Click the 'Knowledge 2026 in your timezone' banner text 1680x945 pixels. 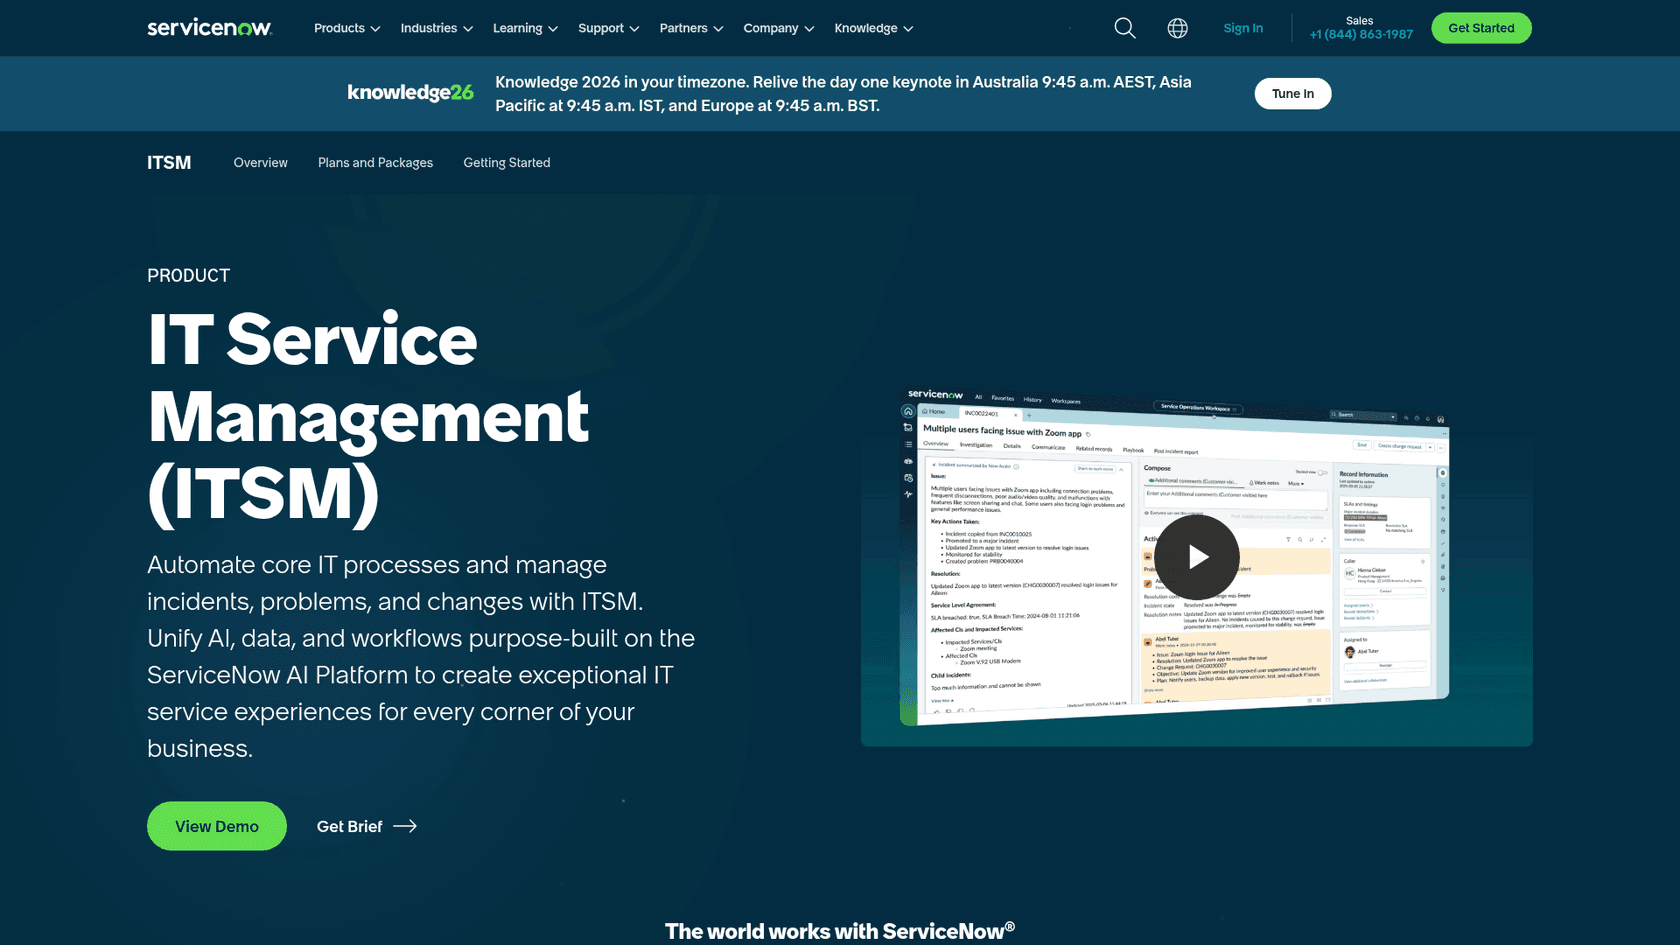point(843,94)
